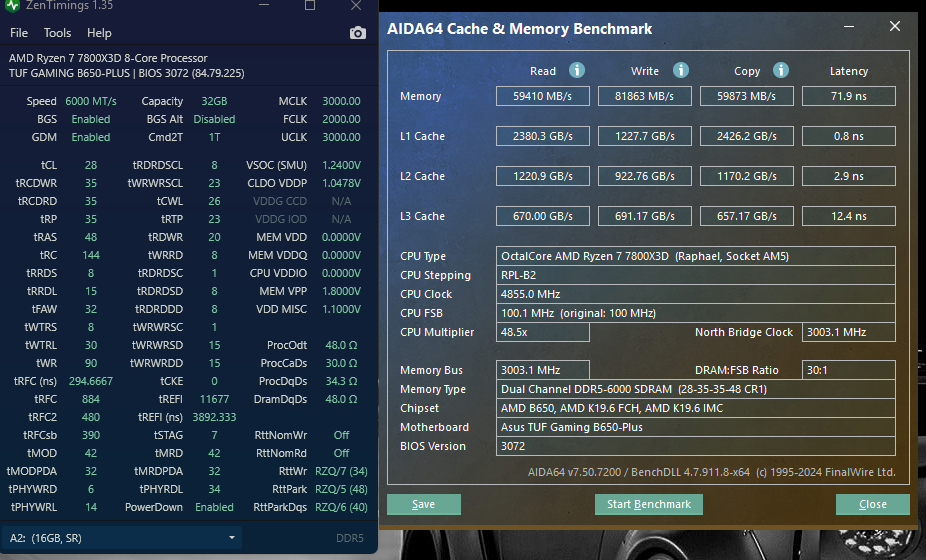
Task: Click the tRFC (ns) value 294.6667
Action: click(x=90, y=381)
